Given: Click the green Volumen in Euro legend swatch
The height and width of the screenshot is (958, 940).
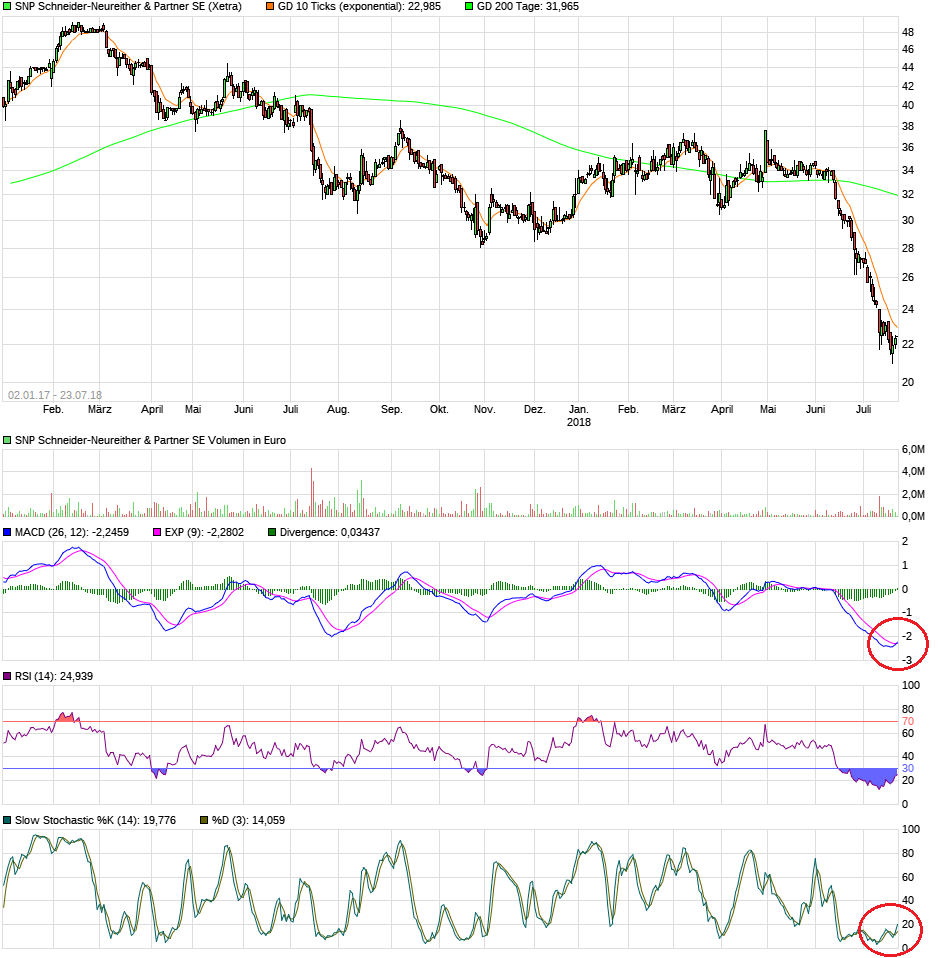Looking at the screenshot, I should (7, 440).
